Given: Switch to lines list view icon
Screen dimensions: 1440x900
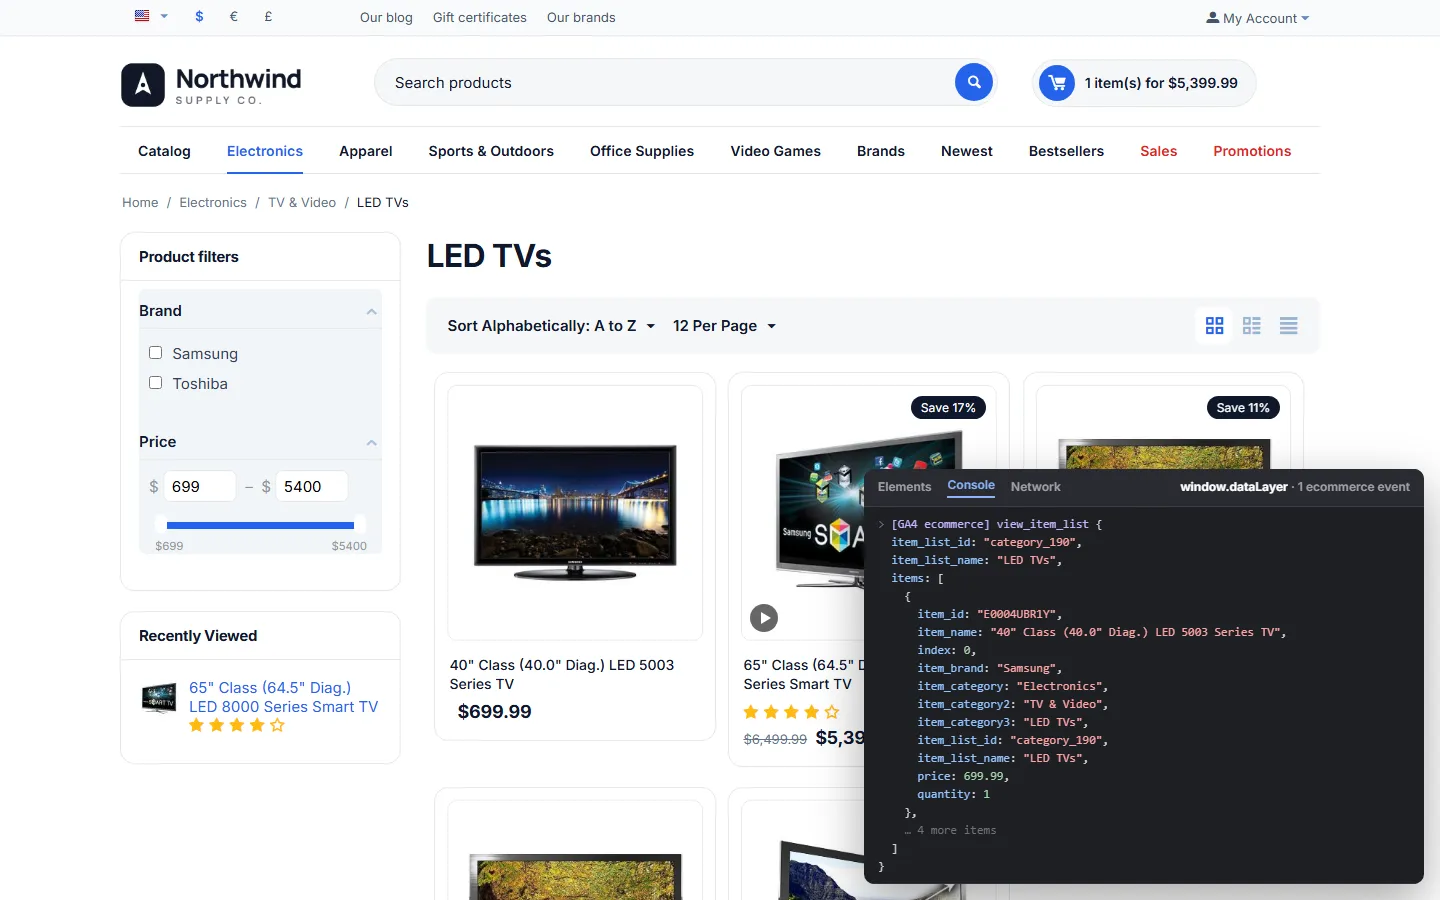Looking at the screenshot, I should coord(1288,326).
